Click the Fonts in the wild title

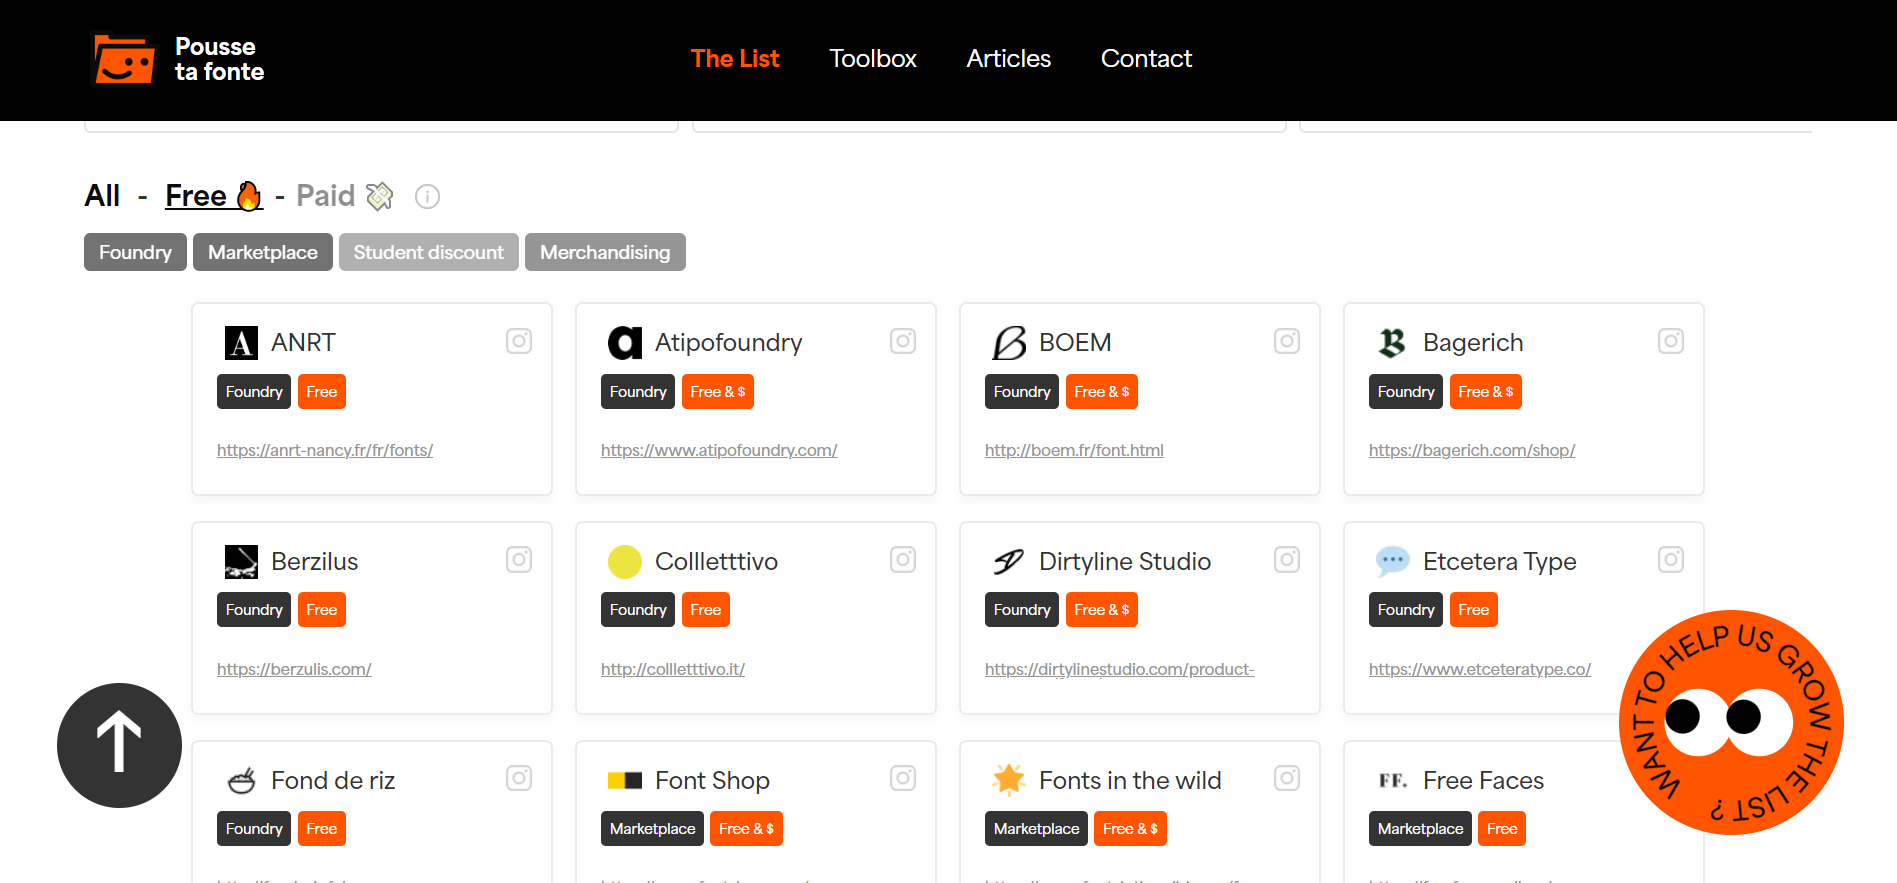[1130, 780]
